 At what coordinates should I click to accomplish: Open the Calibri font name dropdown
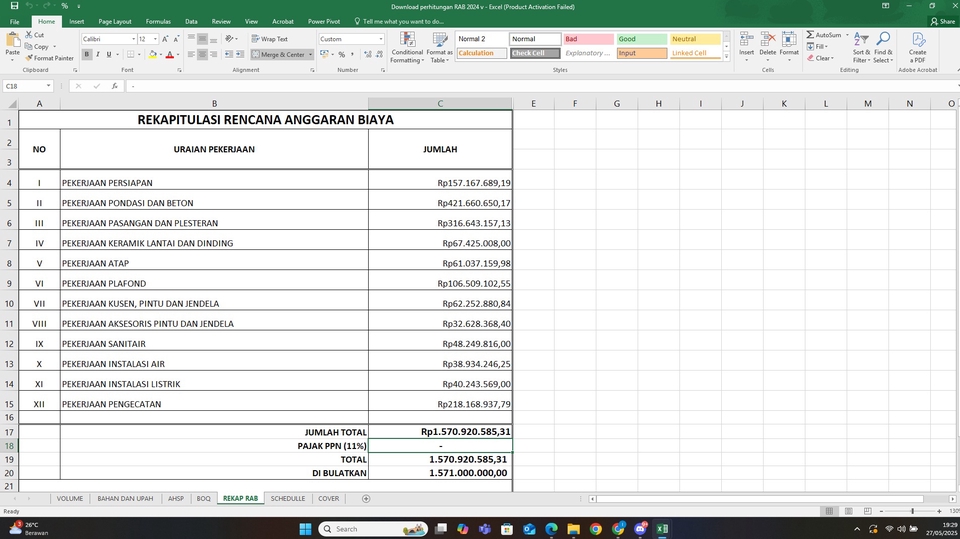(x=133, y=39)
